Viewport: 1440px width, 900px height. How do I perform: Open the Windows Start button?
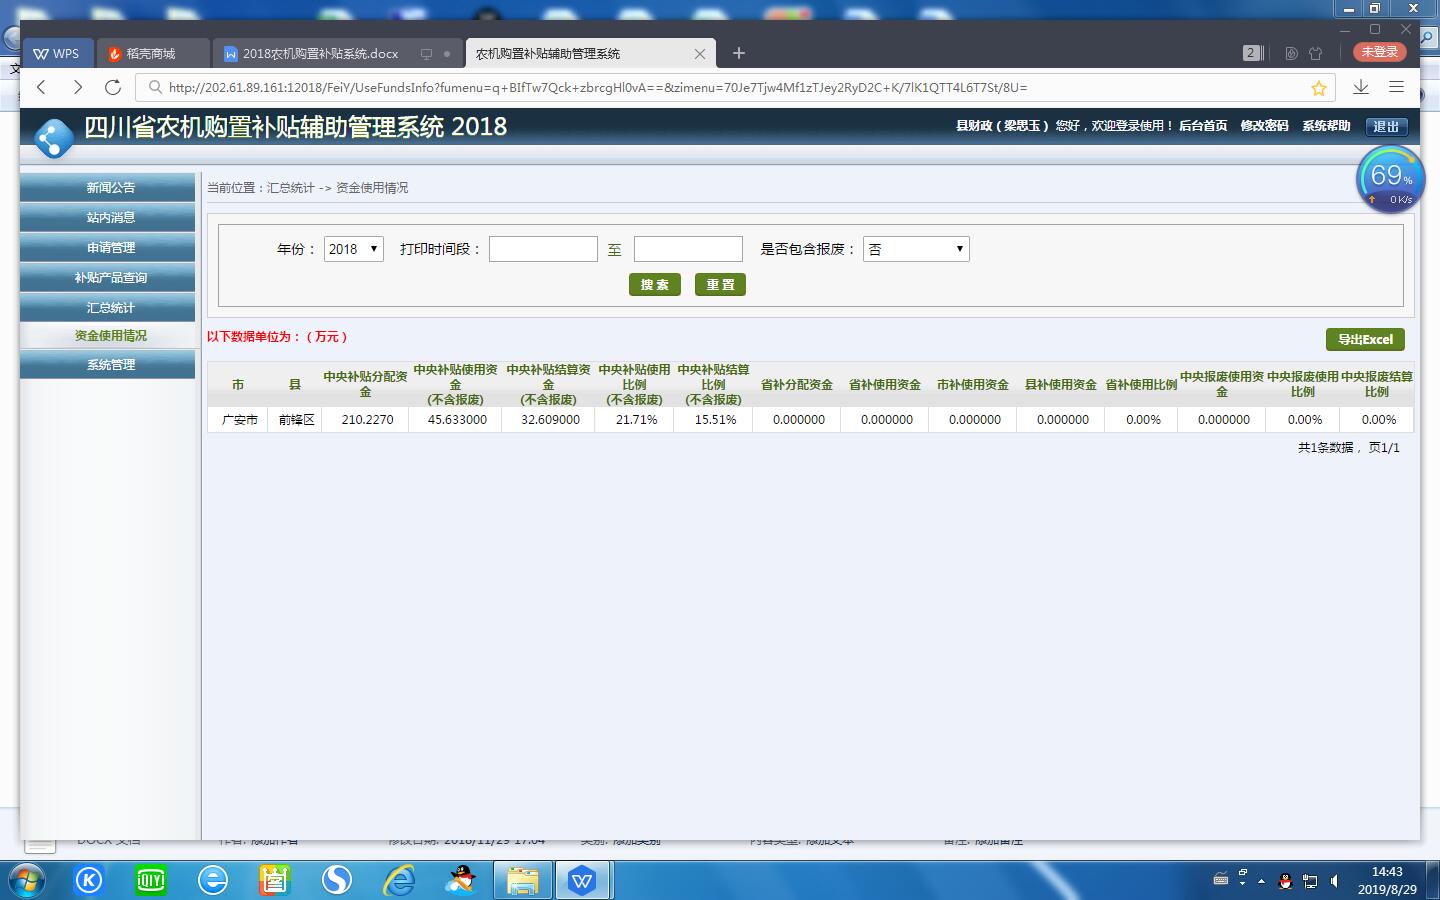point(28,880)
